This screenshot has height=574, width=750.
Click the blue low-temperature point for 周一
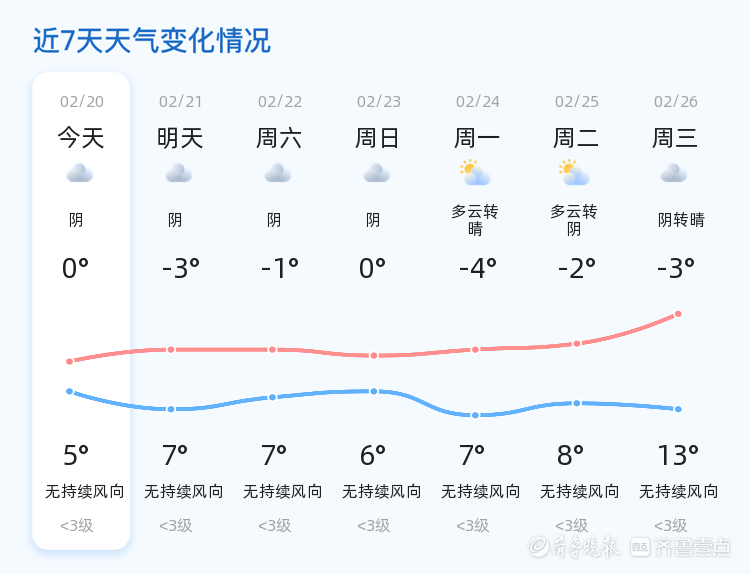tap(475, 415)
